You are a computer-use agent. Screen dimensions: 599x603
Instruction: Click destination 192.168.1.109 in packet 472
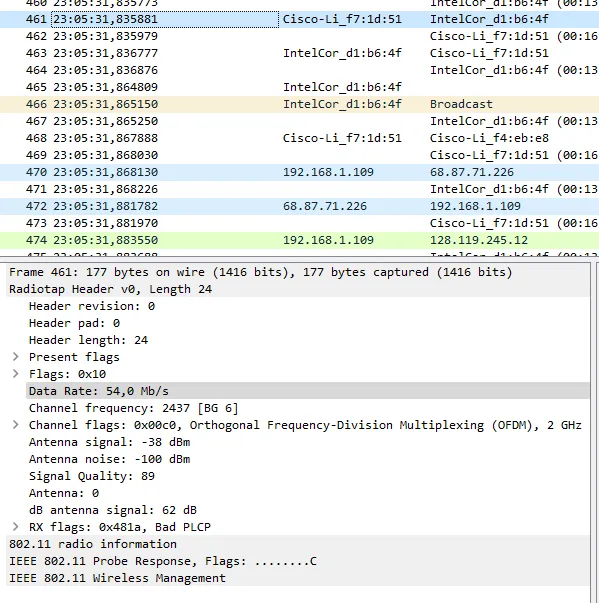[x=475, y=206]
